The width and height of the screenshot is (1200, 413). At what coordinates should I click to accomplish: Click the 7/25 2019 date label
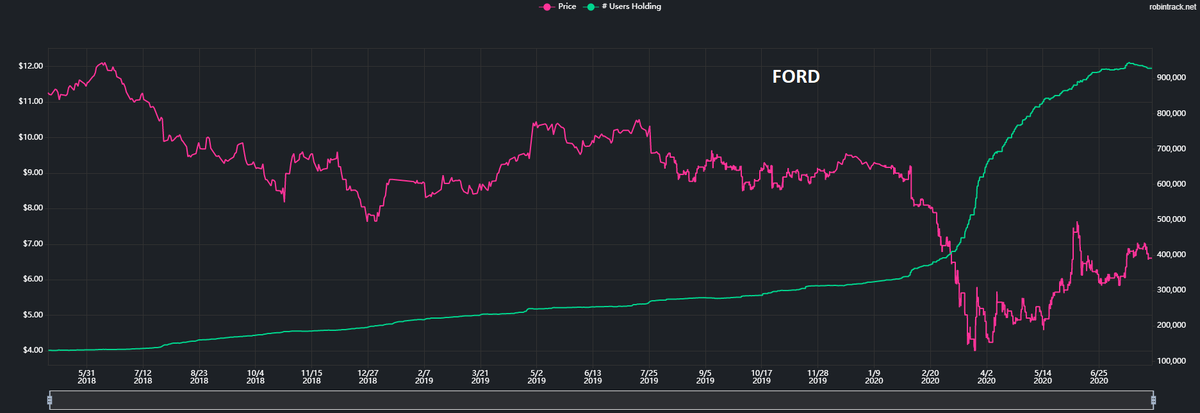649,376
